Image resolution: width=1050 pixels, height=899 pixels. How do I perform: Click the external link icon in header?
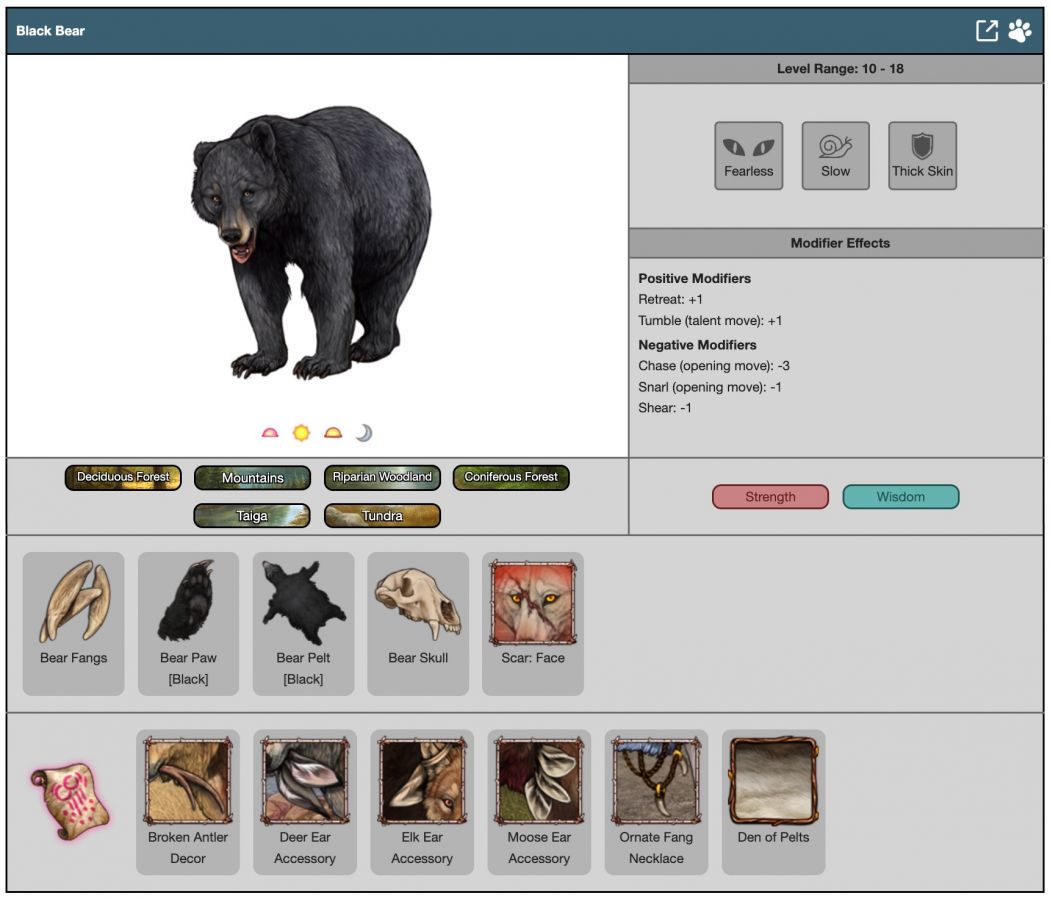click(987, 31)
